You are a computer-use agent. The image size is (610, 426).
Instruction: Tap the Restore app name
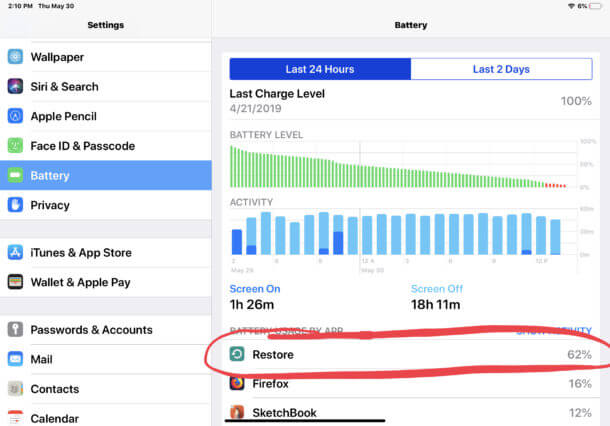tap(273, 354)
